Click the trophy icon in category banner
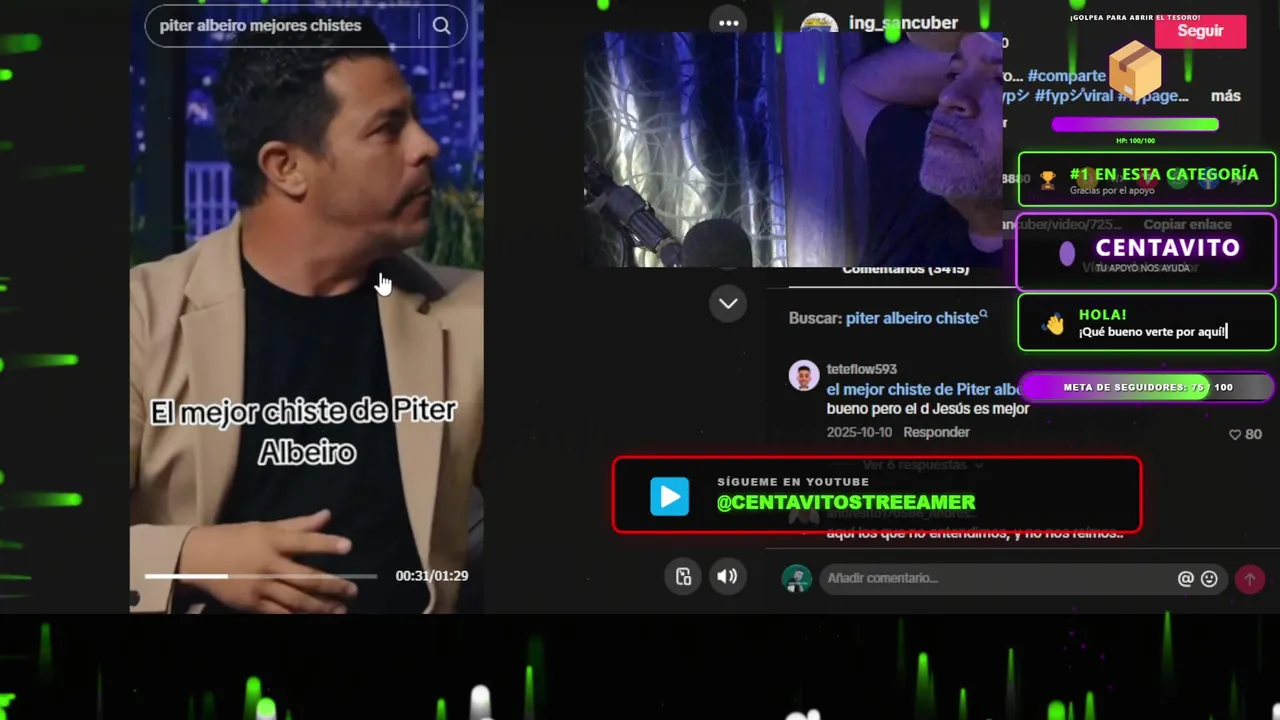The width and height of the screenshot is (1280, 720). (x=1047, y=180)
